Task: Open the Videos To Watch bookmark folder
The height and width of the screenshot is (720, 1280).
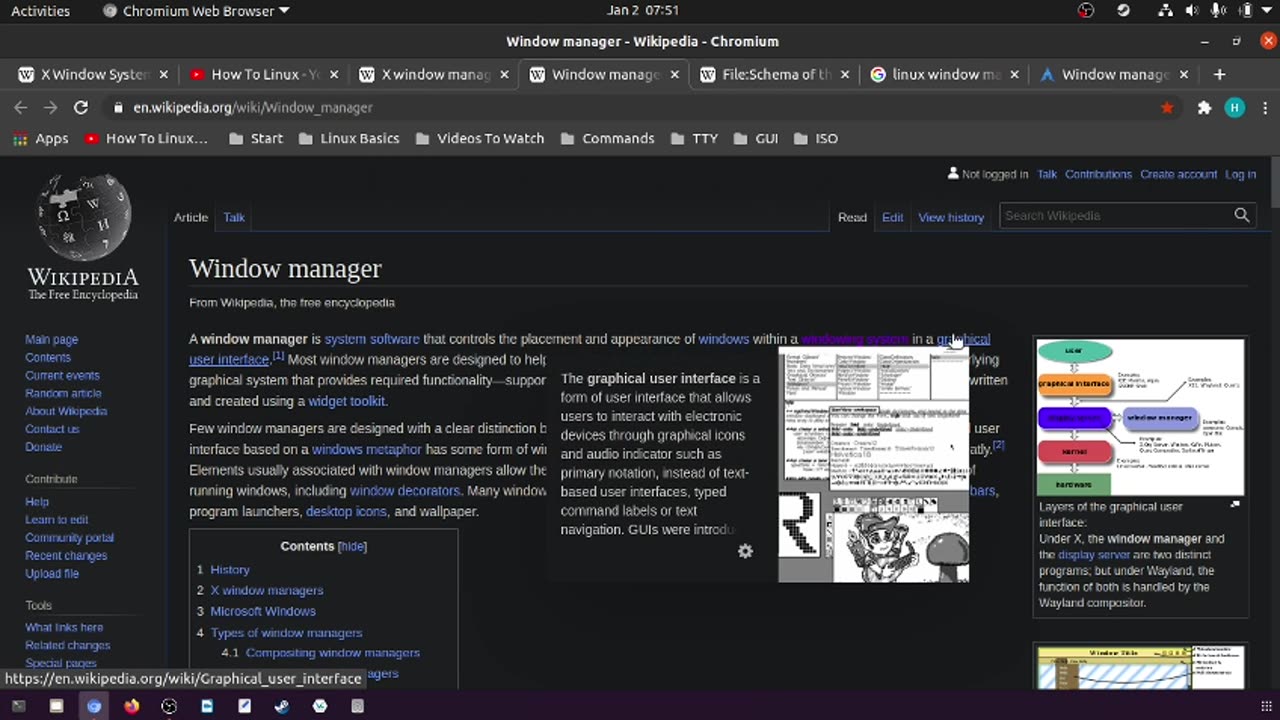Action: click(x=479, y=139)
